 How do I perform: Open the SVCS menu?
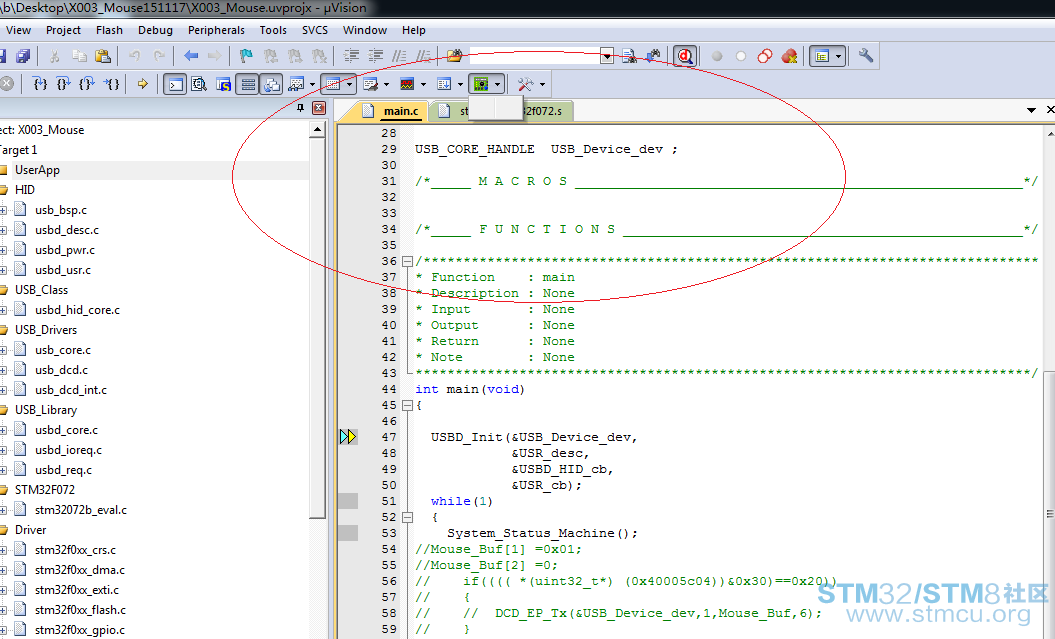(315, 30)
